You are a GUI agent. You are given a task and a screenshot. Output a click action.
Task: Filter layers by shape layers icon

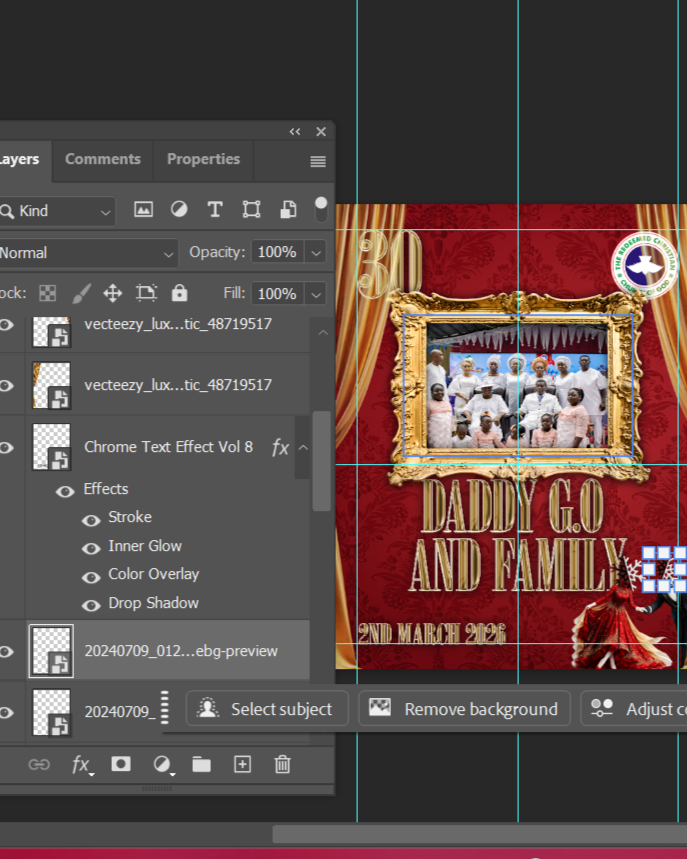click(251, 210)
